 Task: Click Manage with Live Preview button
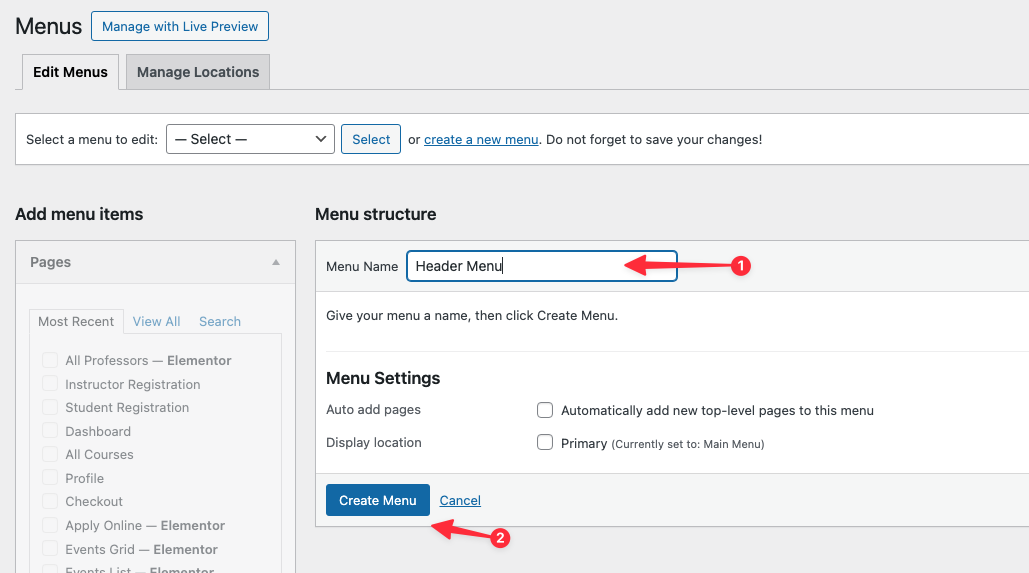[x=180, y=26]
